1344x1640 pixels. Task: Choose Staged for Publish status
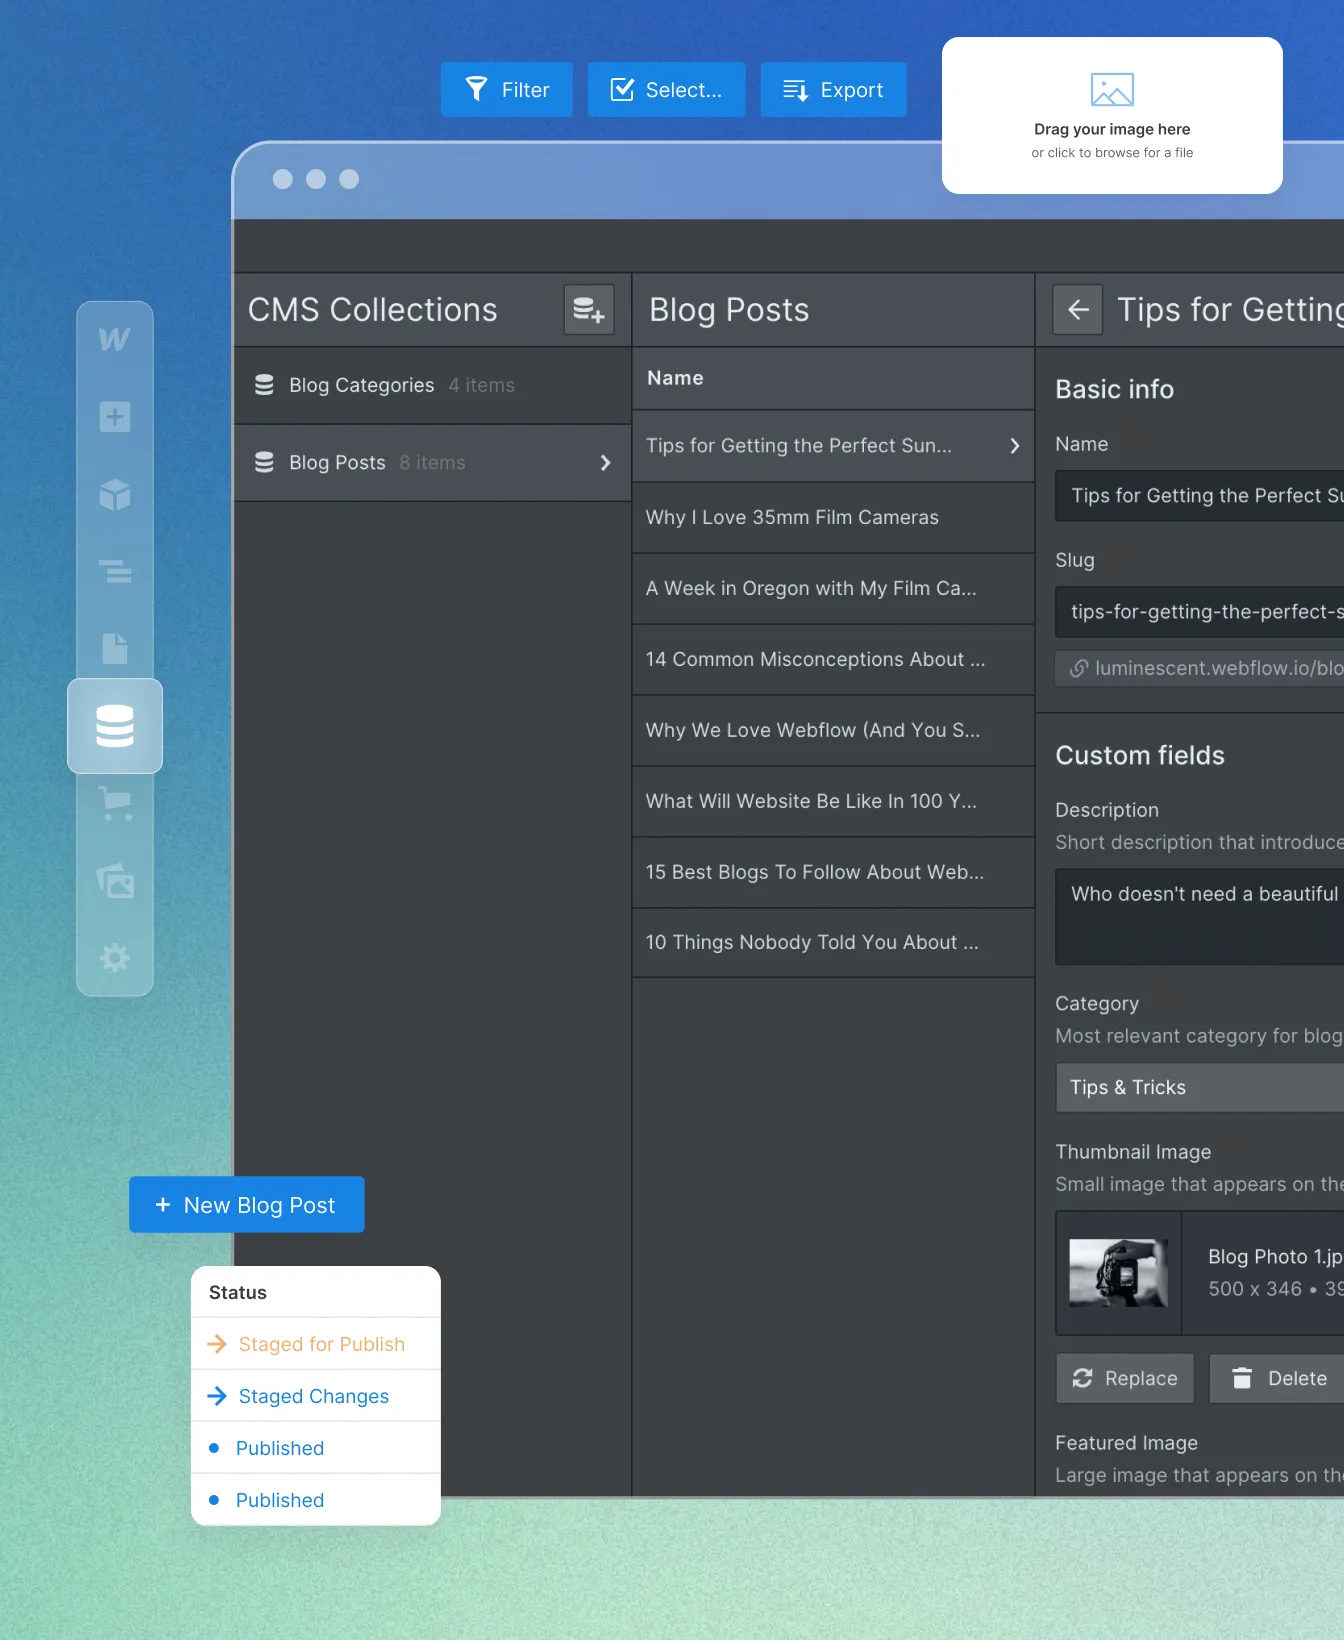[316, 1344]
